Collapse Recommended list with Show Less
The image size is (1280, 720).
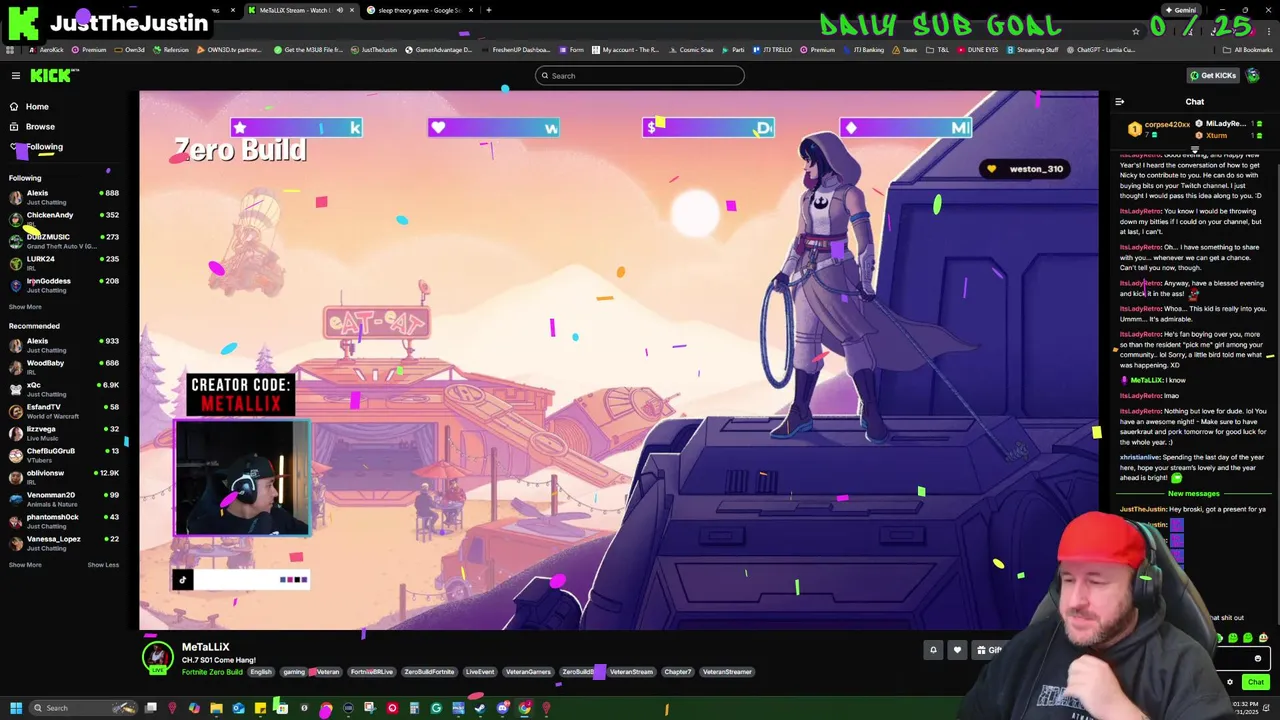pos(103,565)
